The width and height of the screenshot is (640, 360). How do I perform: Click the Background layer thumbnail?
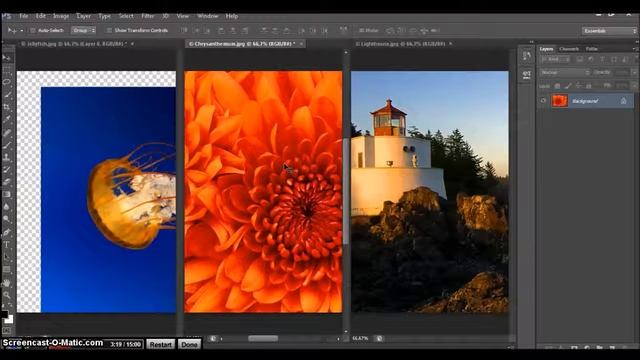click(x=560, y=101)
